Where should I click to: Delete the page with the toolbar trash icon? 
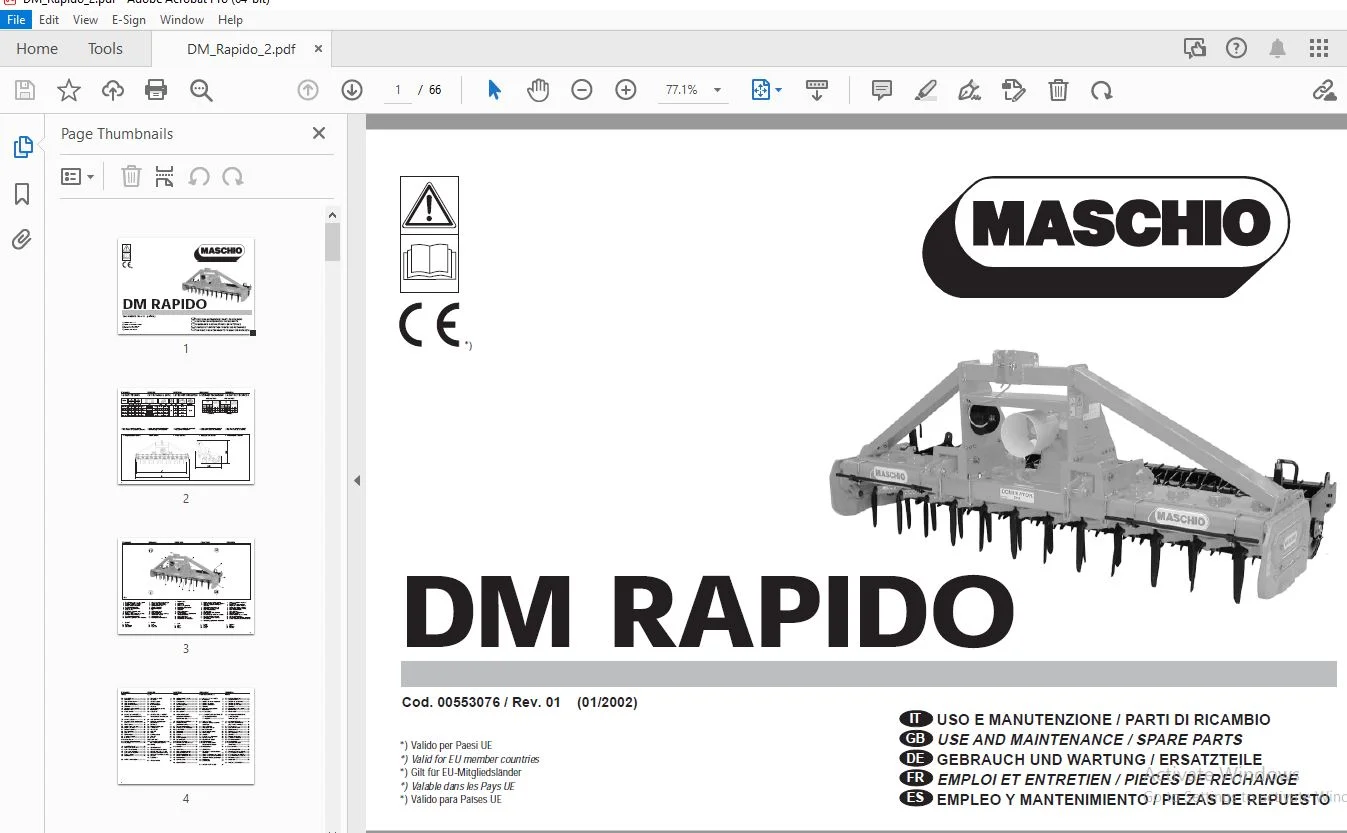[1058, 91]
